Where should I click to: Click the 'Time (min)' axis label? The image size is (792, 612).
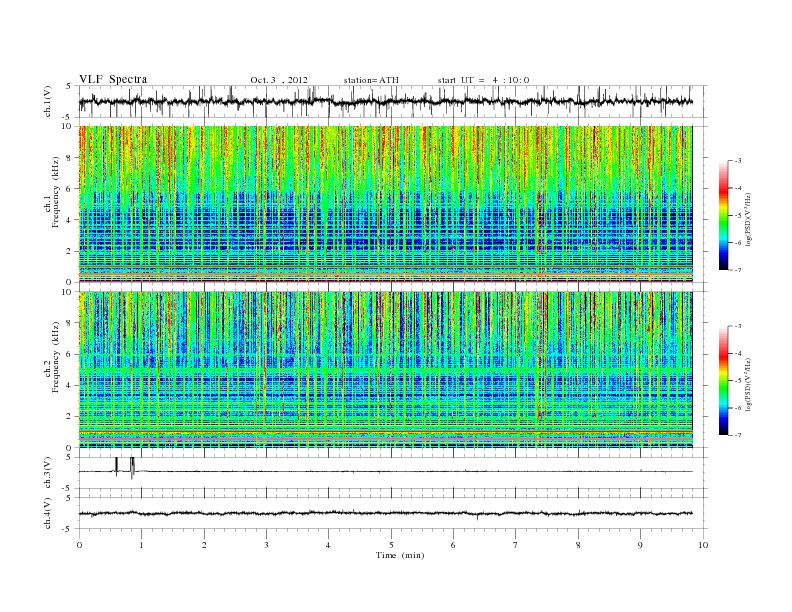coord(400,555)
